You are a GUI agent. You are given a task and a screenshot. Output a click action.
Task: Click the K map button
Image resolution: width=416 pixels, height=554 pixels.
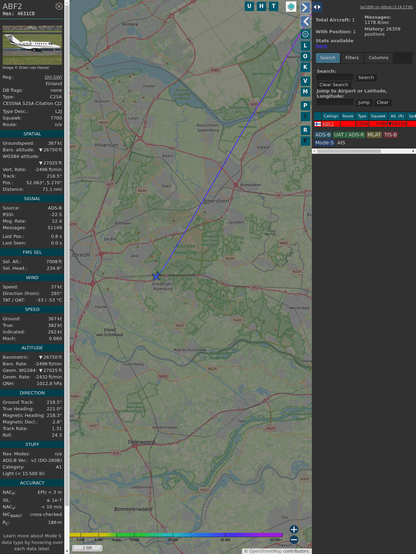(x=305, y=67)
